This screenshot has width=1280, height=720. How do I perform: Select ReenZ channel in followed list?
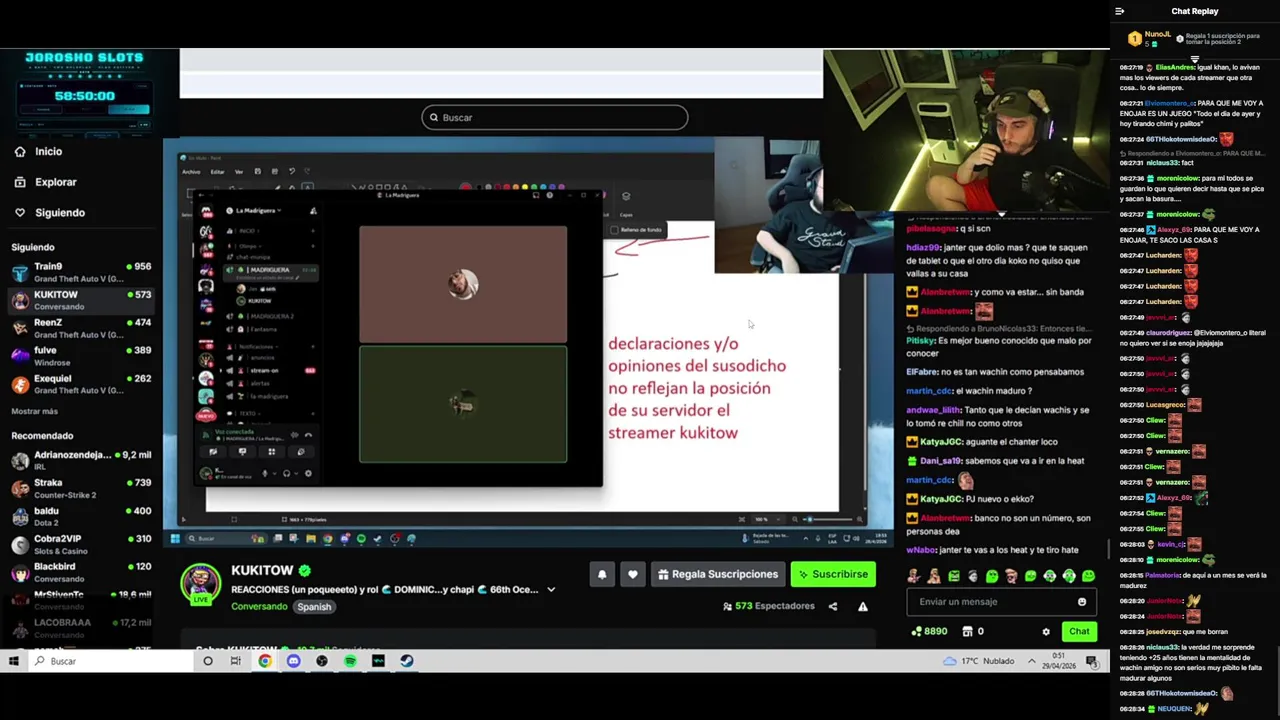point(81,328)
